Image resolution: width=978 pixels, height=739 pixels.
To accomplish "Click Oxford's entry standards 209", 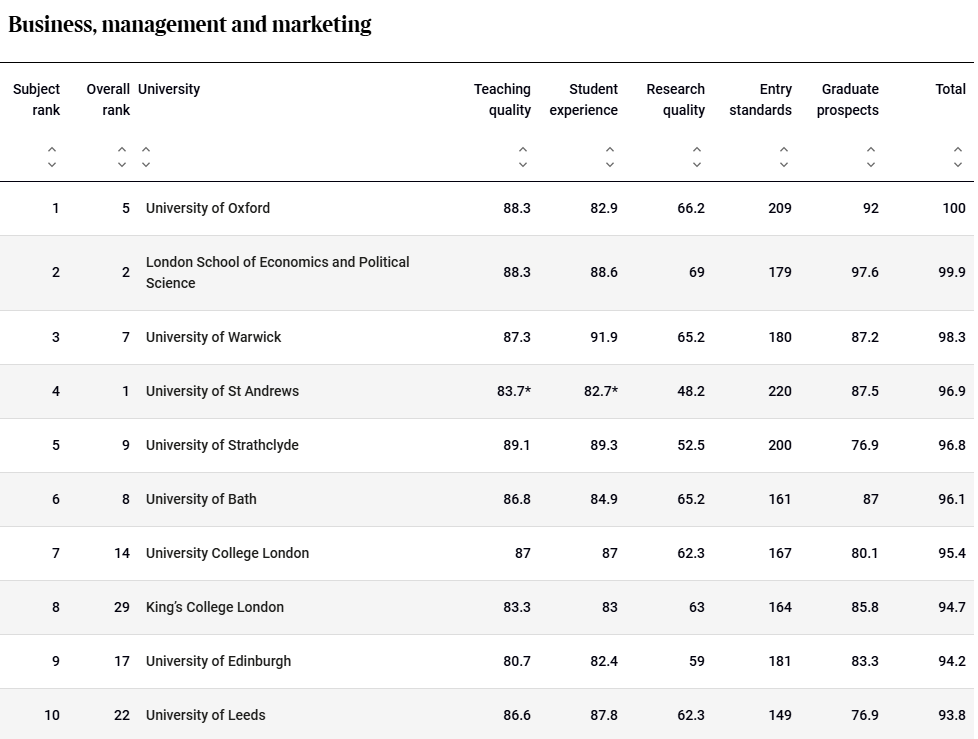I will tap(780, 208).
